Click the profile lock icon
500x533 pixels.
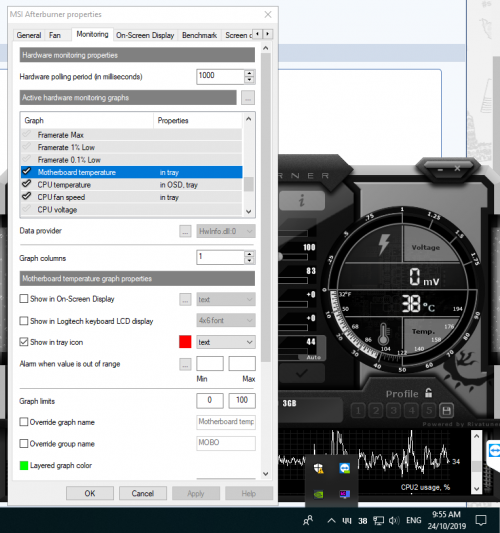pyautogui.click(x=428, y=393)
